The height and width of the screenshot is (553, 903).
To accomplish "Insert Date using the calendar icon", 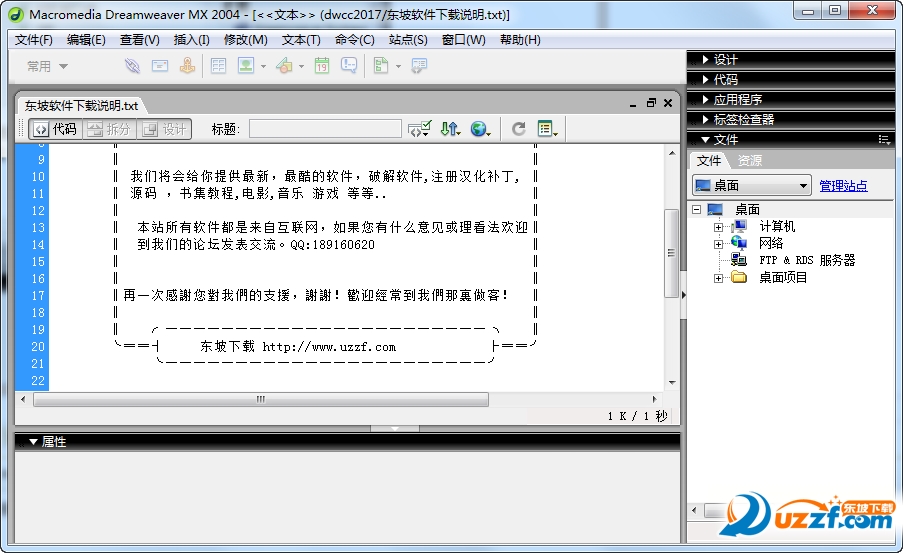I will (x=322, y=66).
